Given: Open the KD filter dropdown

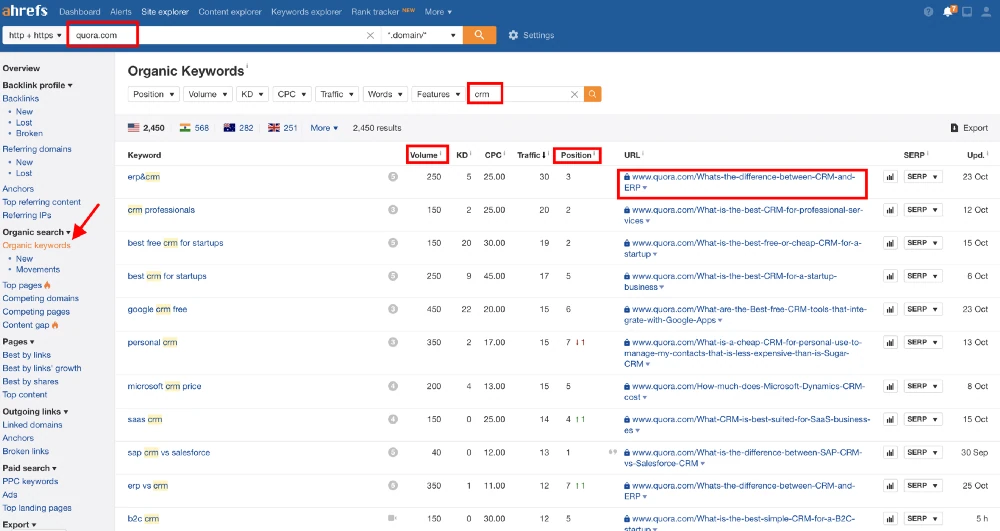Looking at the screenshot, I should pos(252,94).
